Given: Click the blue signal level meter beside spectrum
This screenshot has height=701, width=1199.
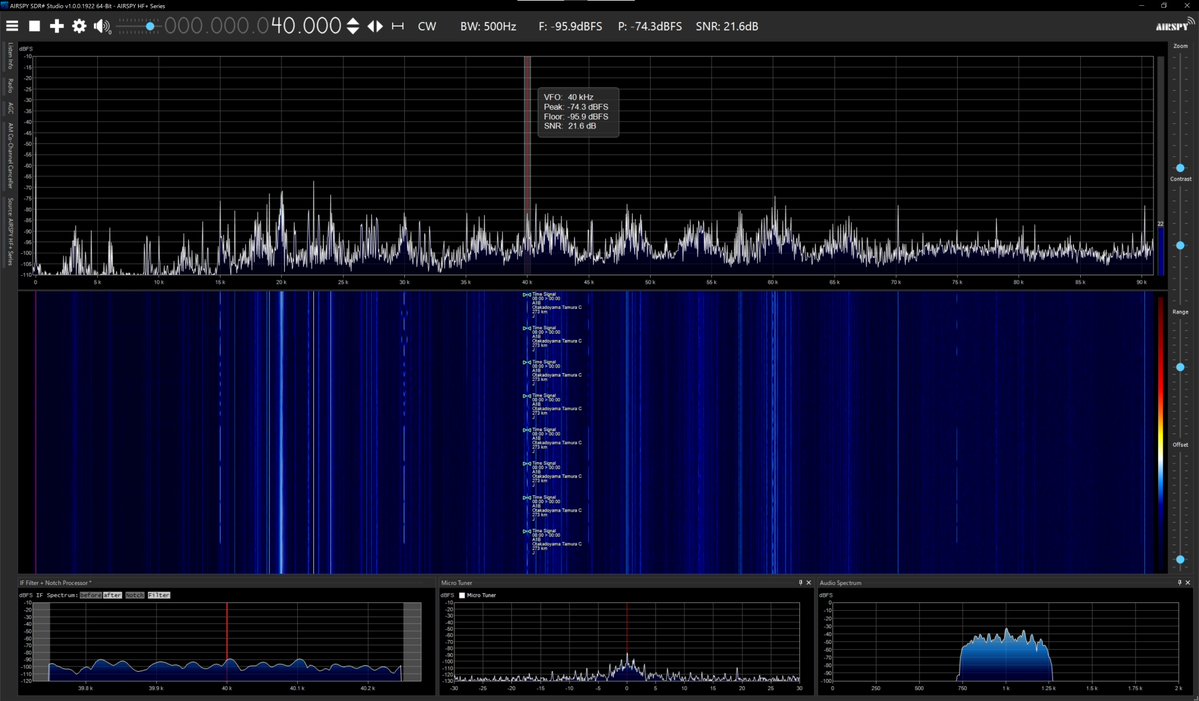Looking at the screenshot, I should coord(1160,251).
